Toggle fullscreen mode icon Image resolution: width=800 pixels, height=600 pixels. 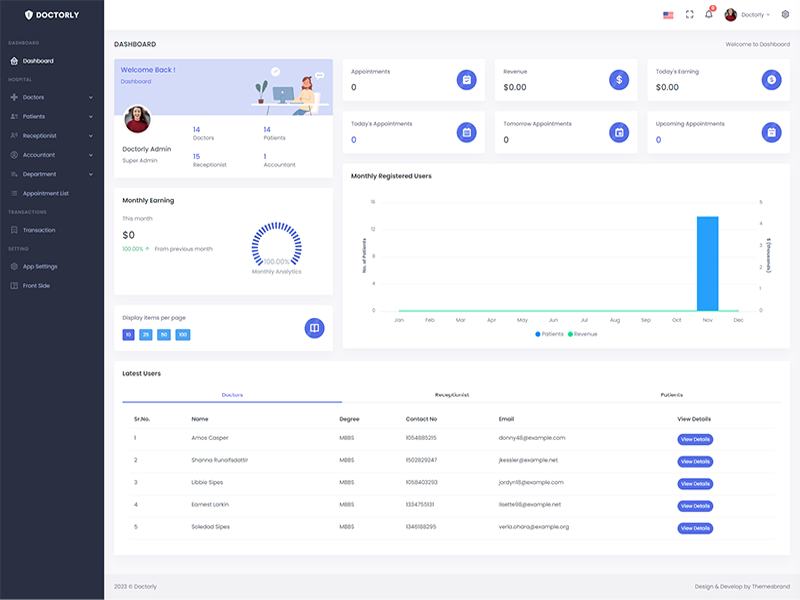tap(689, 15)
